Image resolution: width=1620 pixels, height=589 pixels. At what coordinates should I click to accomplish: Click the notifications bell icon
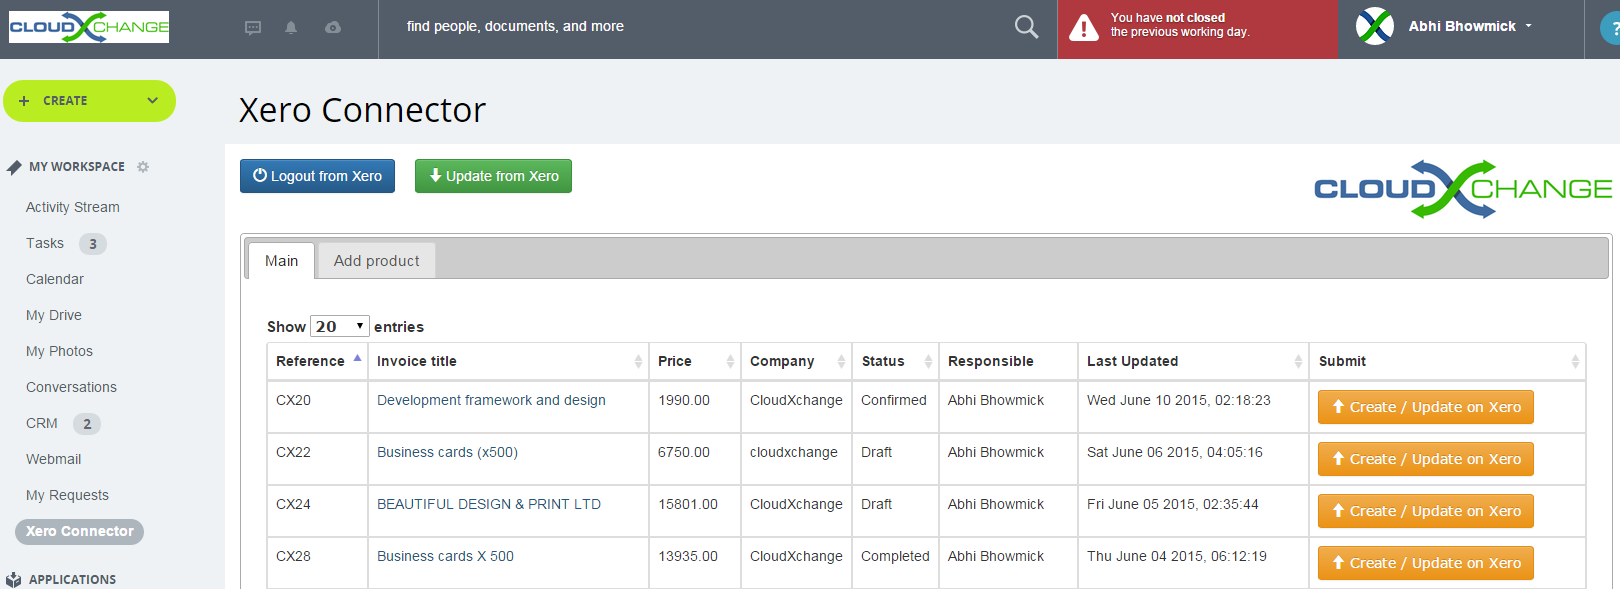[291, 28]
